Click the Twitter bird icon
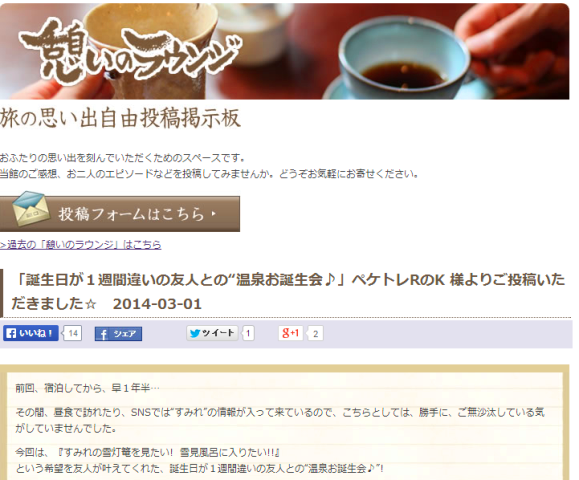 pyautogui.click(x=195, y=333)
